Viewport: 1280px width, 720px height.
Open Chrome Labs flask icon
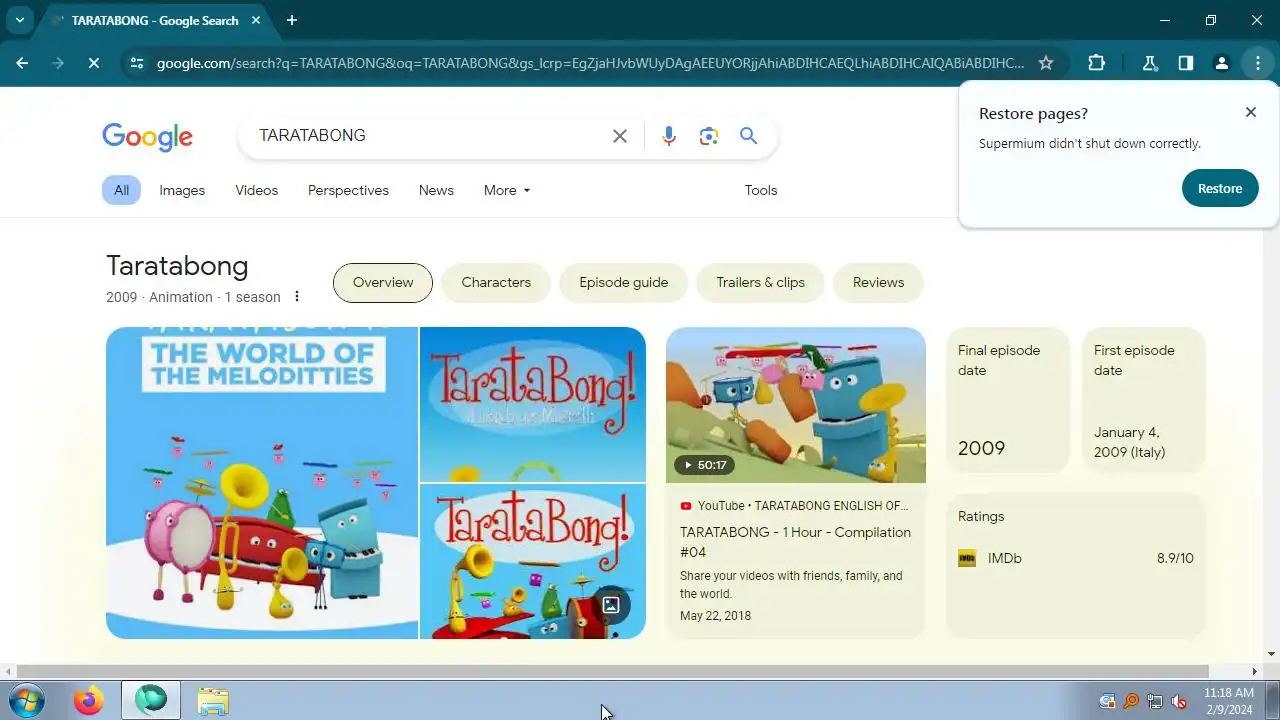click(x=1150, y=63)
